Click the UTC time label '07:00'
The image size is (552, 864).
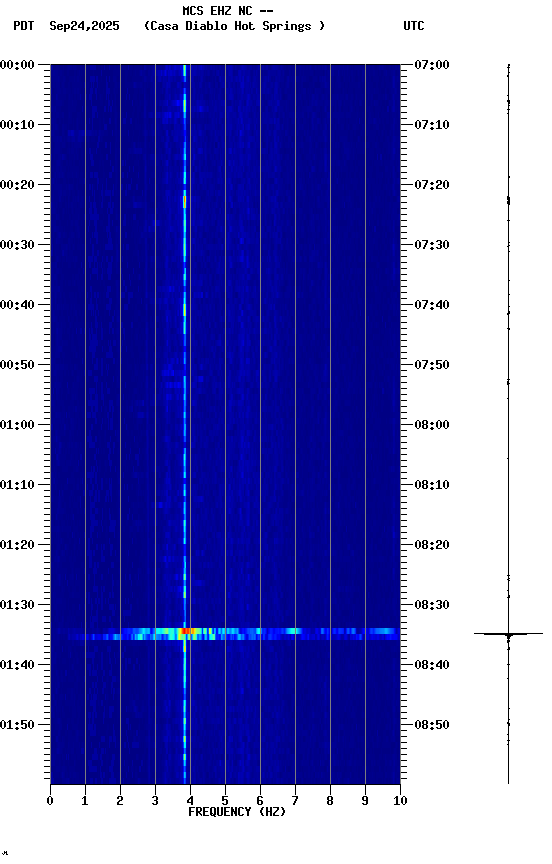[432, 65]
